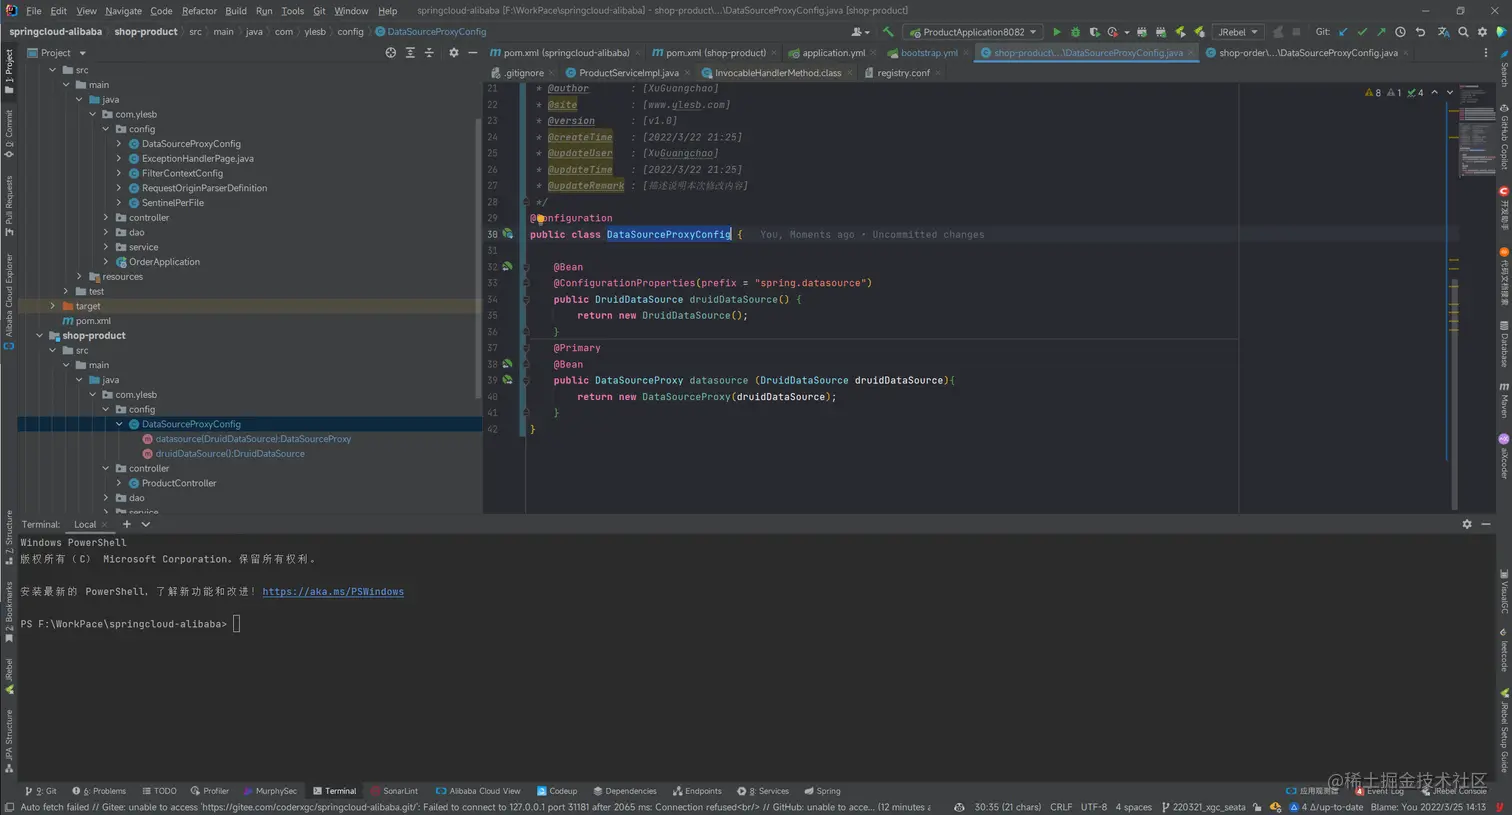Click the Search Everywhere magnifier icon

pos(1463,32)
